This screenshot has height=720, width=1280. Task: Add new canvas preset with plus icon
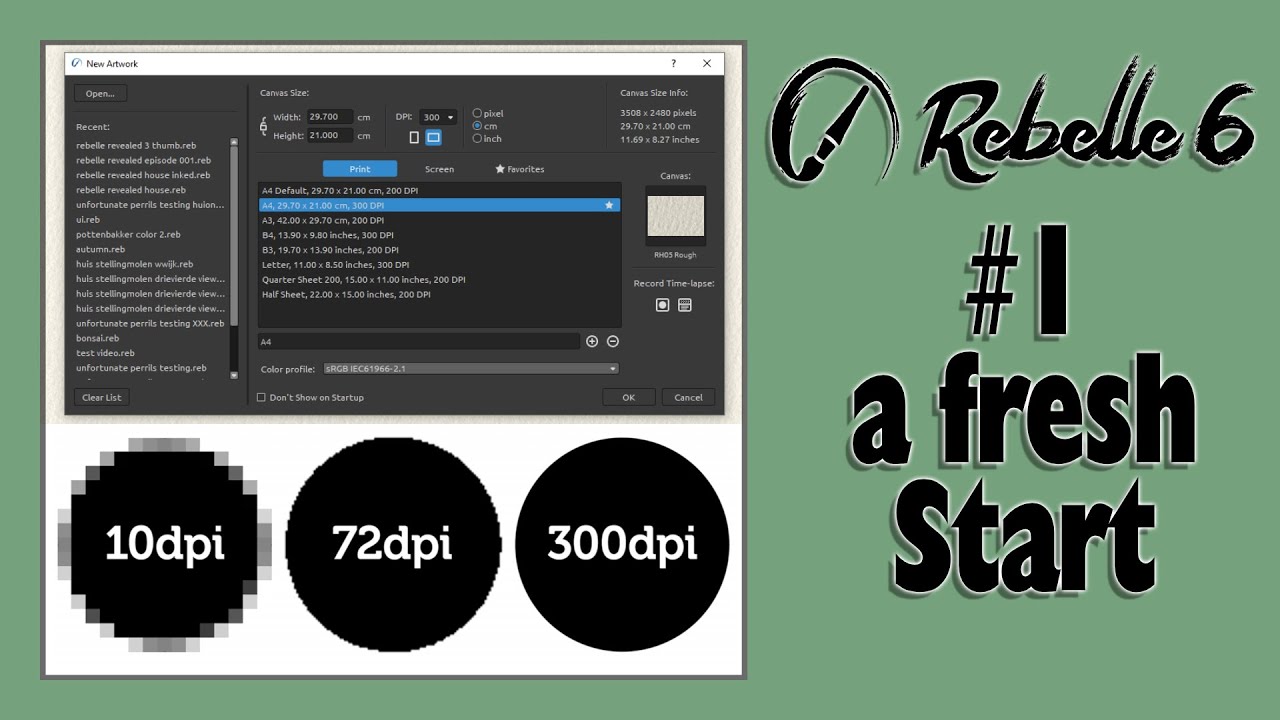[592, 341]
